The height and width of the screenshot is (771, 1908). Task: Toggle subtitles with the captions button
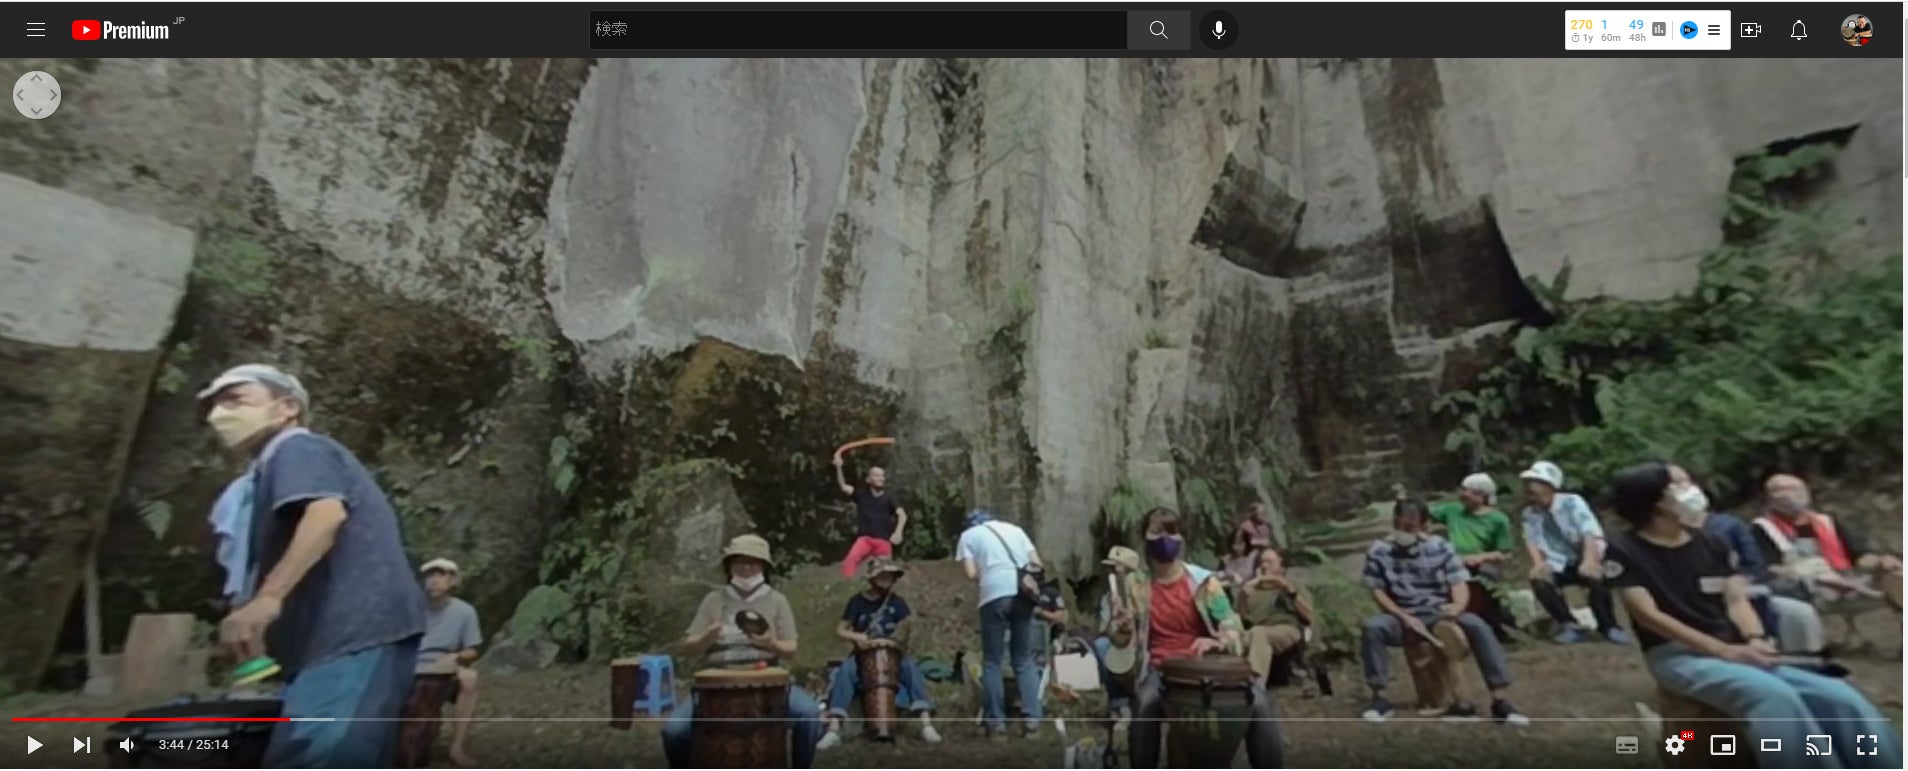pyautogui.click(x=1627, y=745)
